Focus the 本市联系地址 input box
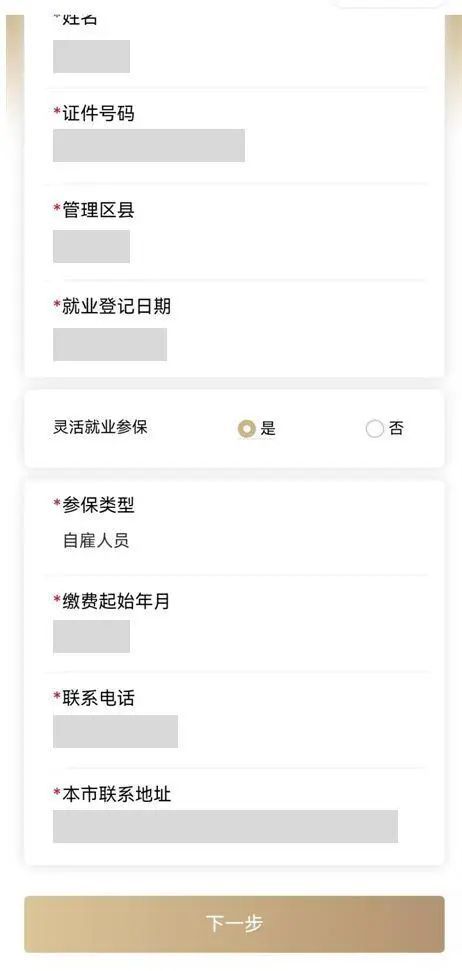 (x=225, y=826)
